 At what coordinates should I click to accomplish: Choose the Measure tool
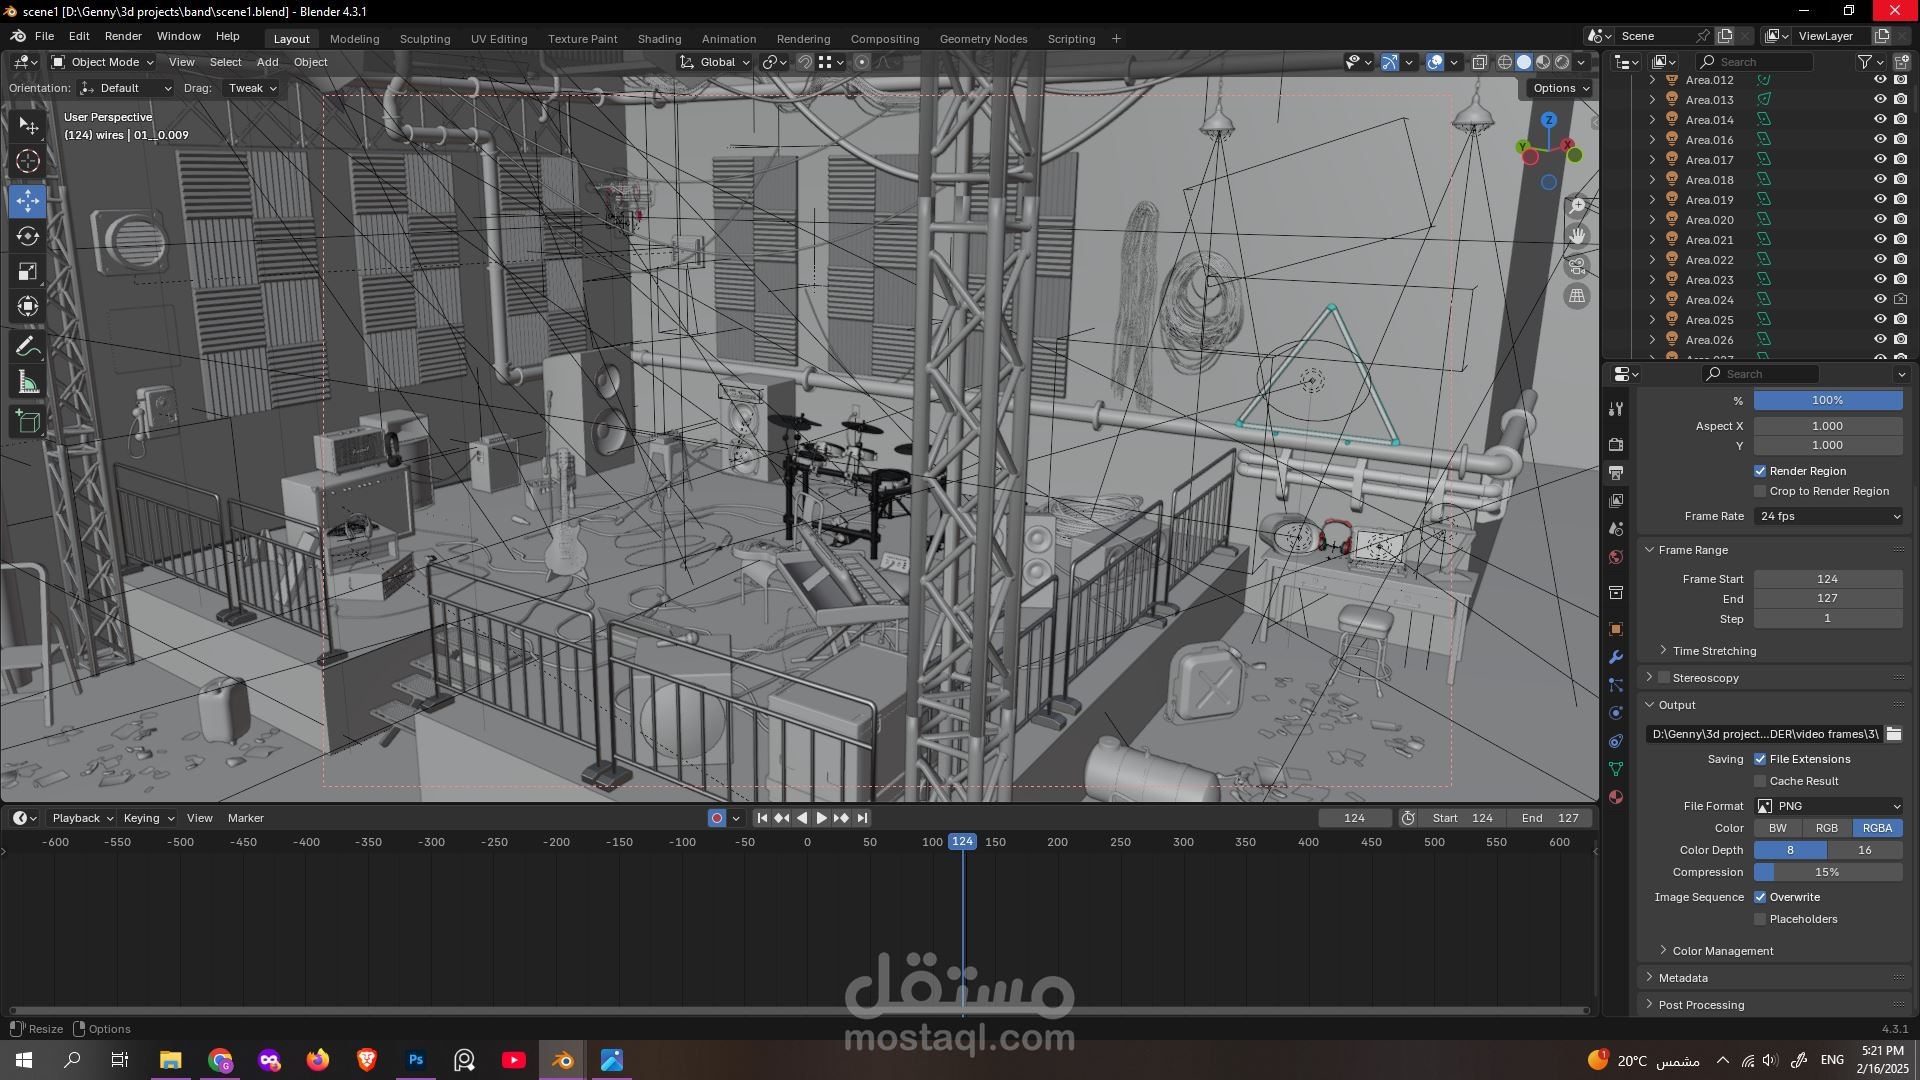click(28, 383)
